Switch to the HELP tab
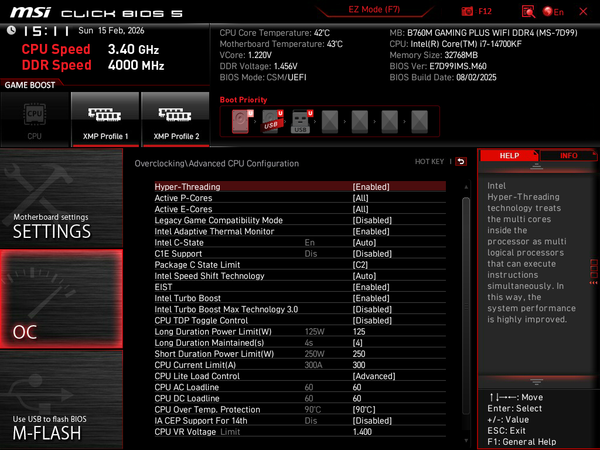Screen dimensions: 600x450 click(x=509, y=156)
